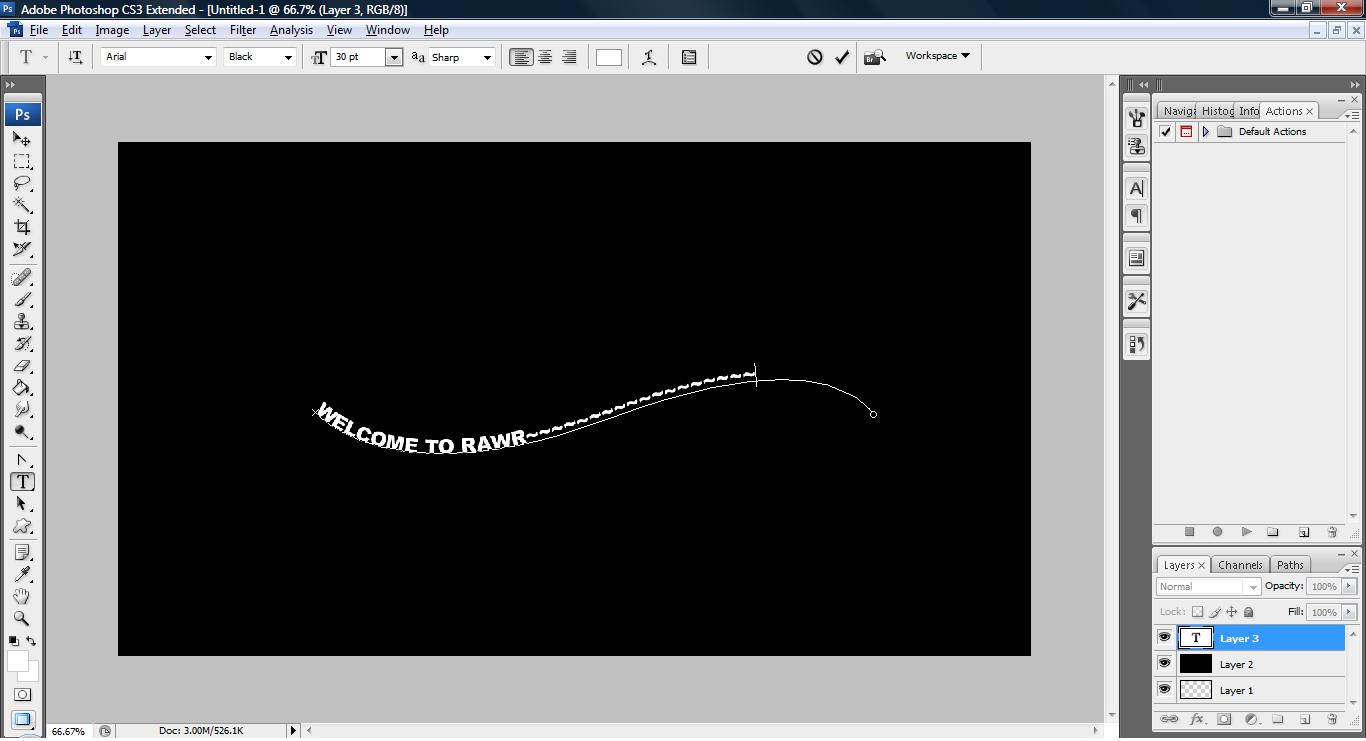Toggle Quick Mask mode

click(22, 694)
